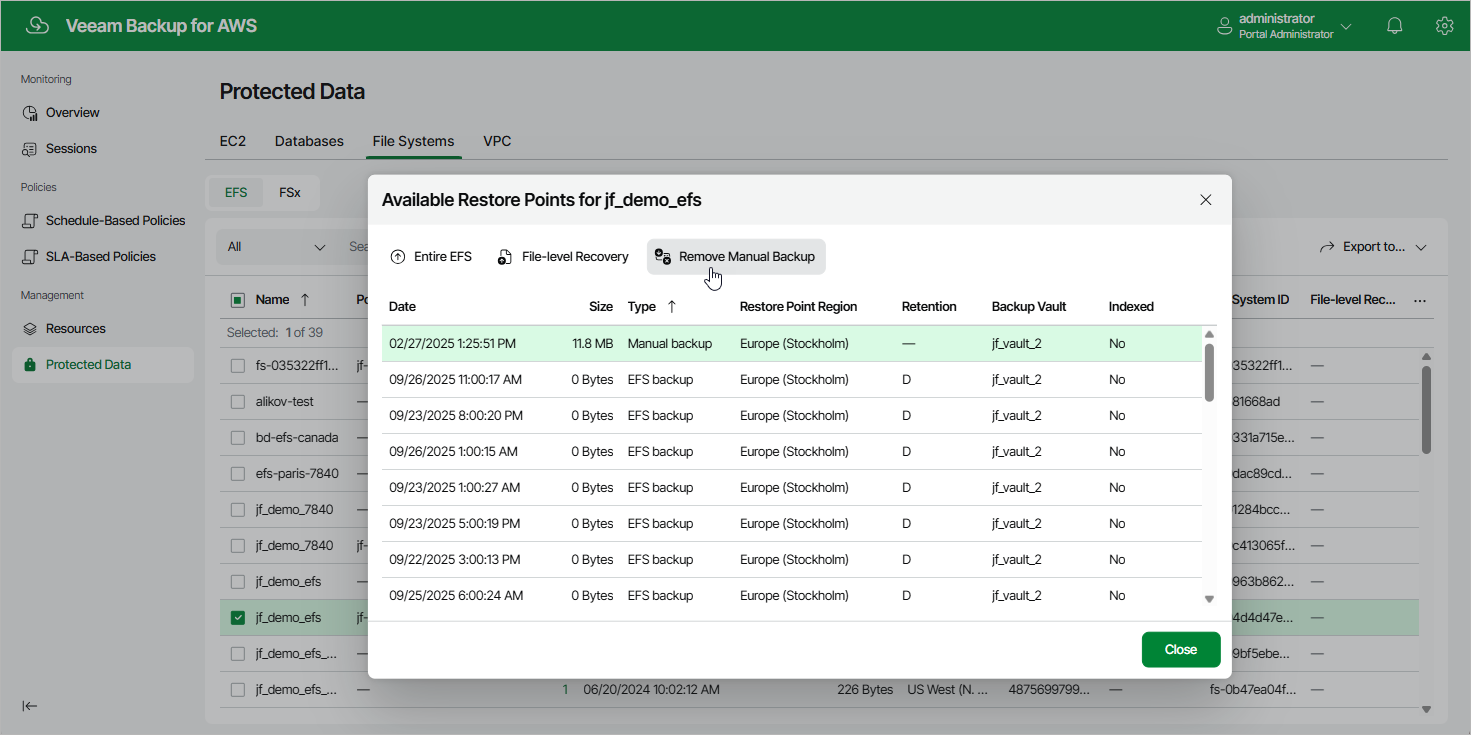
Task: Toggle the select-all checkbox in Name header
Action: point(238,300)
